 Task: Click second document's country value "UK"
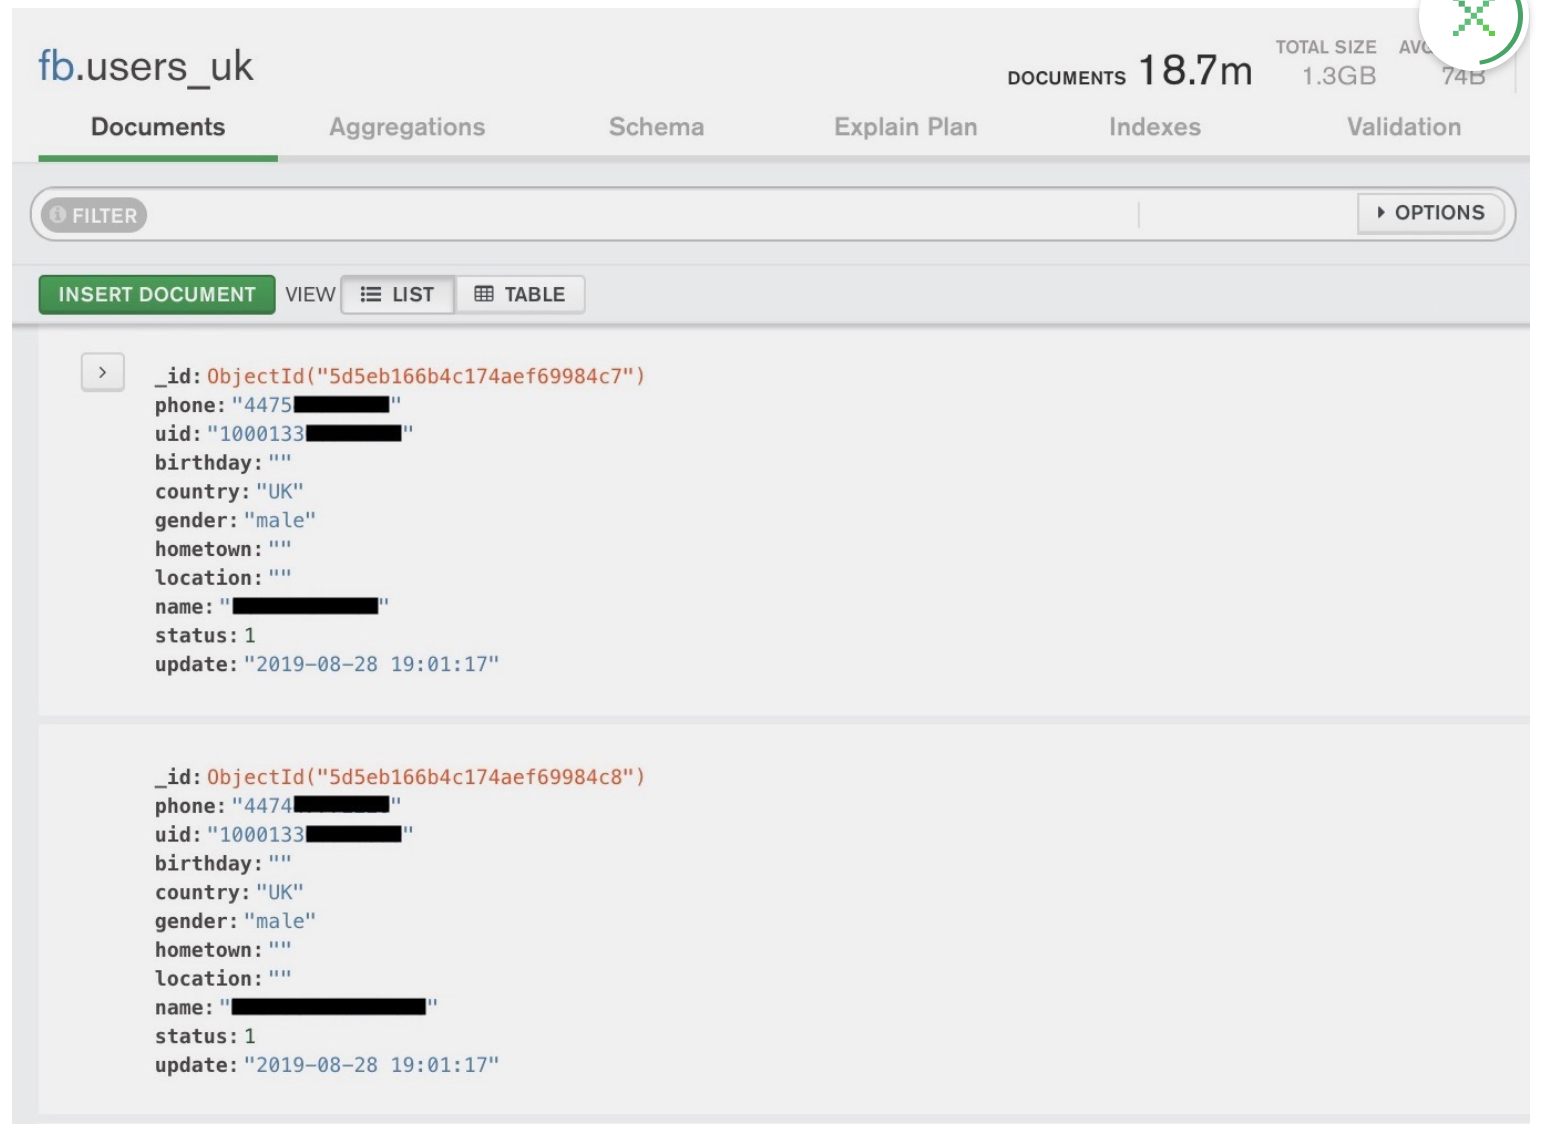coord(280,892)
